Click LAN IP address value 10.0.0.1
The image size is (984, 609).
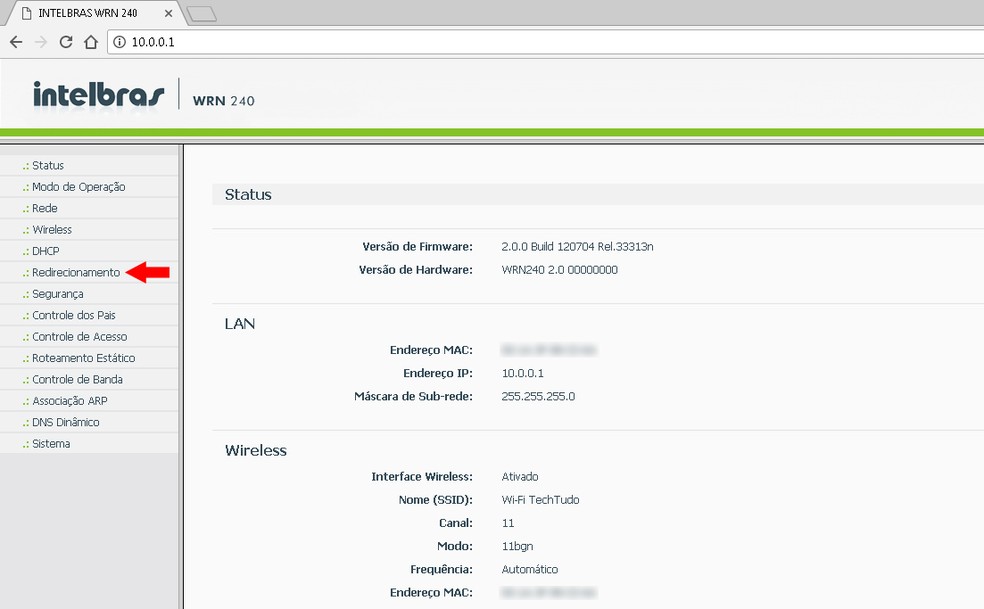523,373
